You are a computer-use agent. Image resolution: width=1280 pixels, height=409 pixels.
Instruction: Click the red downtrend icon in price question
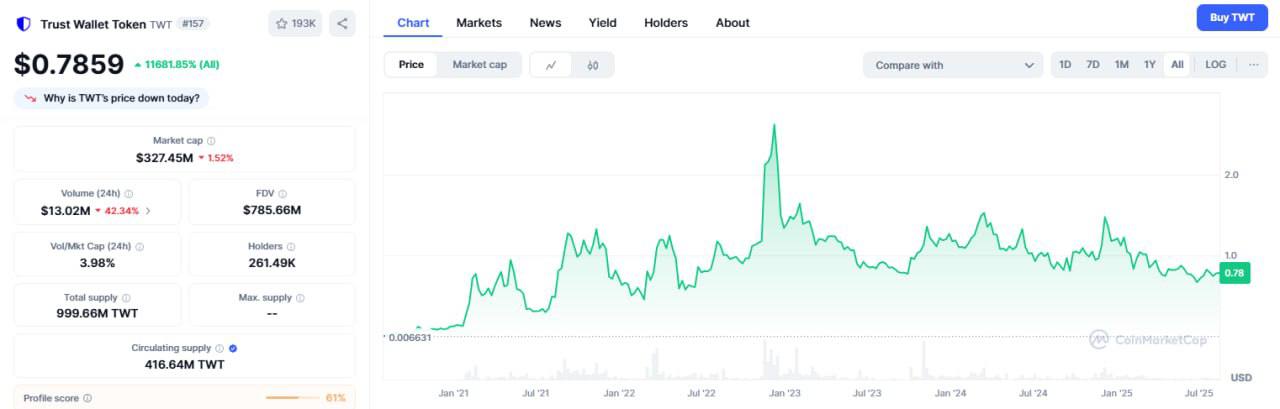[30, 98]
